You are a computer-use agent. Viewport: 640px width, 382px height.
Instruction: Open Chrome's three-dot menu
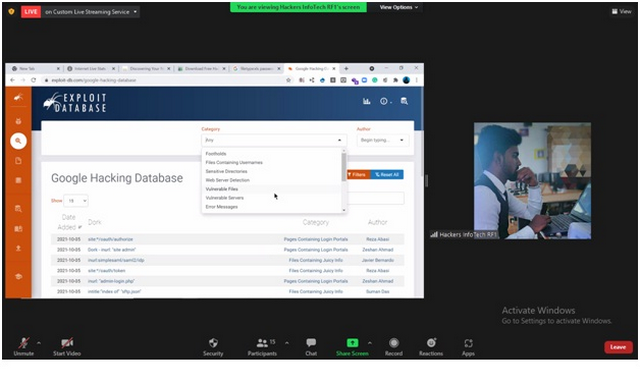tap(417, 80)
